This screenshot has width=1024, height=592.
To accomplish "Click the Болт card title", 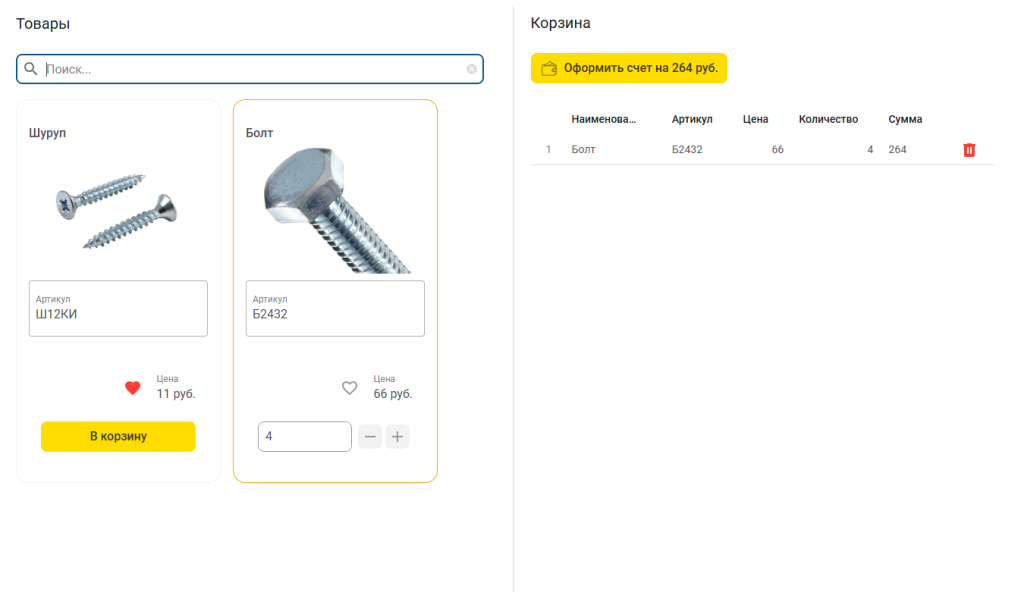I will [259, 133].
